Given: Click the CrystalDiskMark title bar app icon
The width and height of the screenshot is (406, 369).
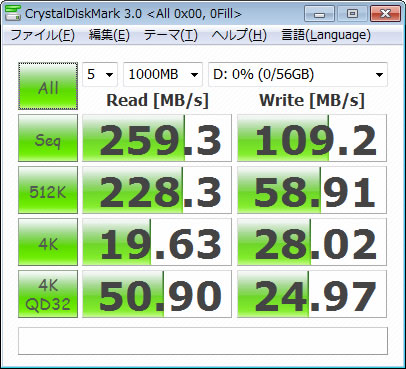Looking at the screenshot, I should (13, 13).
